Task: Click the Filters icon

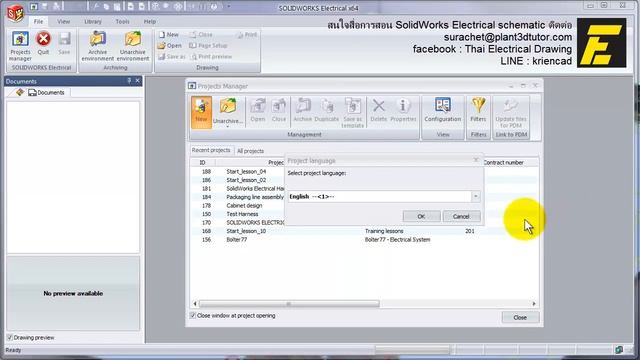Action: click(x=478, y=110)
